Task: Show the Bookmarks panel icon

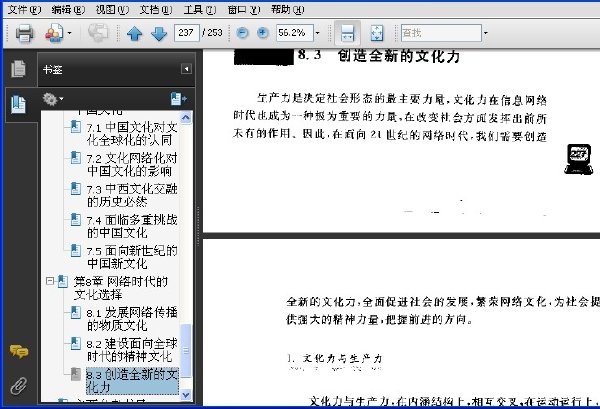Action: point(18,104)
